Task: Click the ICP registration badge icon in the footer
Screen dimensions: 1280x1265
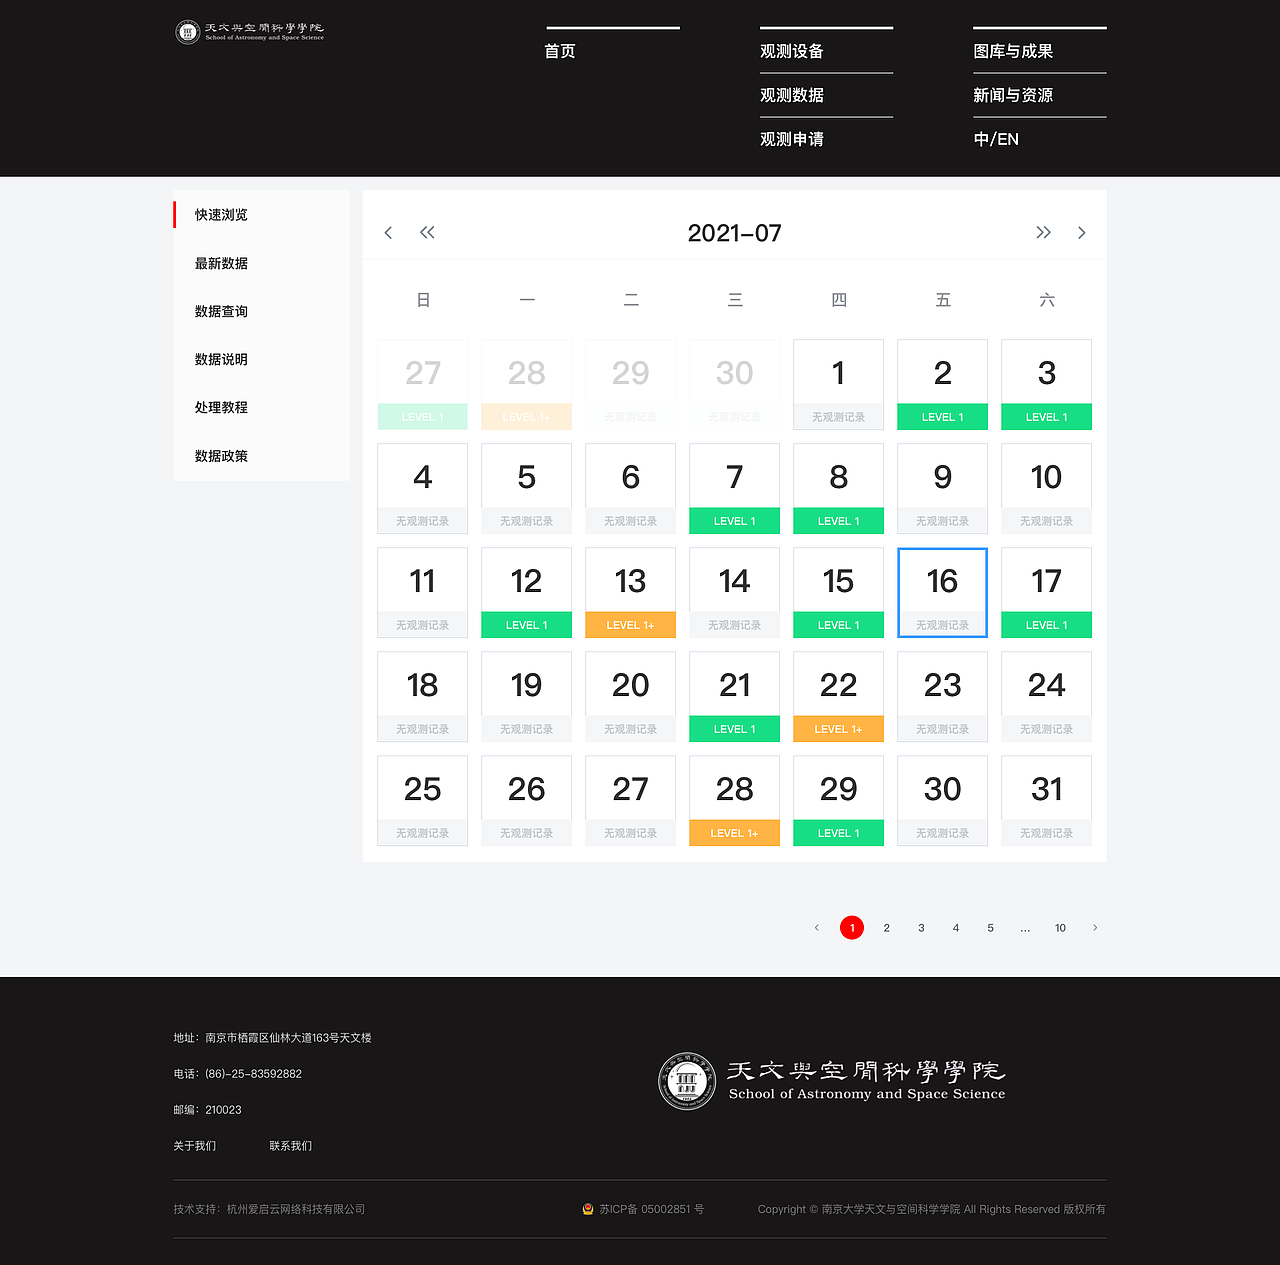Action: [x=588, y=1209]
